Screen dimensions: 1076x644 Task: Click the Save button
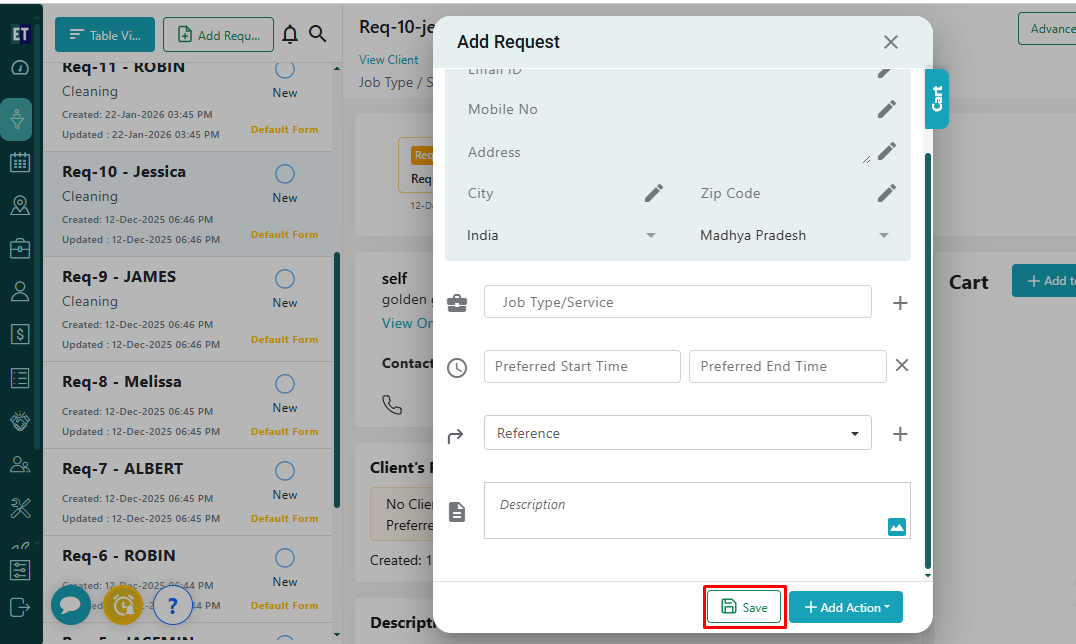(x=744, y=607)
